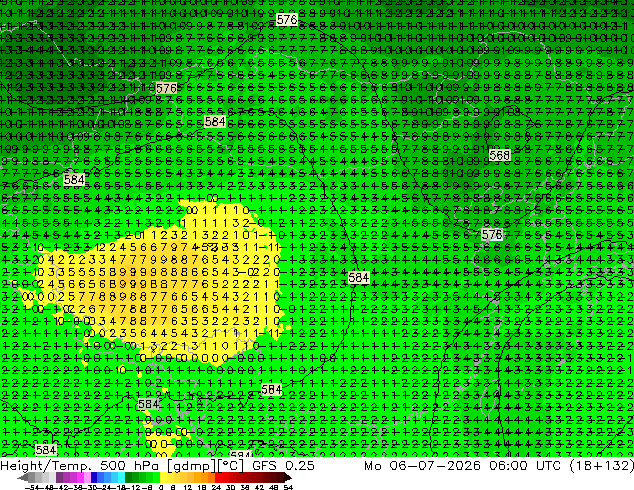
Task: Click the '(18+132)' forecast run text
Action: pyautogui.click(x=601, y=466)
